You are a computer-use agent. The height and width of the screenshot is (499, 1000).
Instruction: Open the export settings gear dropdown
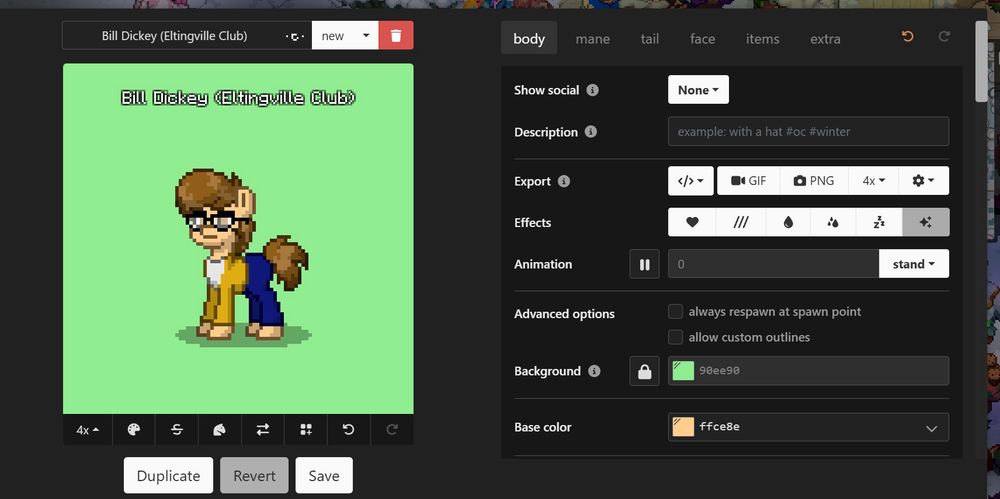point(923,181)
